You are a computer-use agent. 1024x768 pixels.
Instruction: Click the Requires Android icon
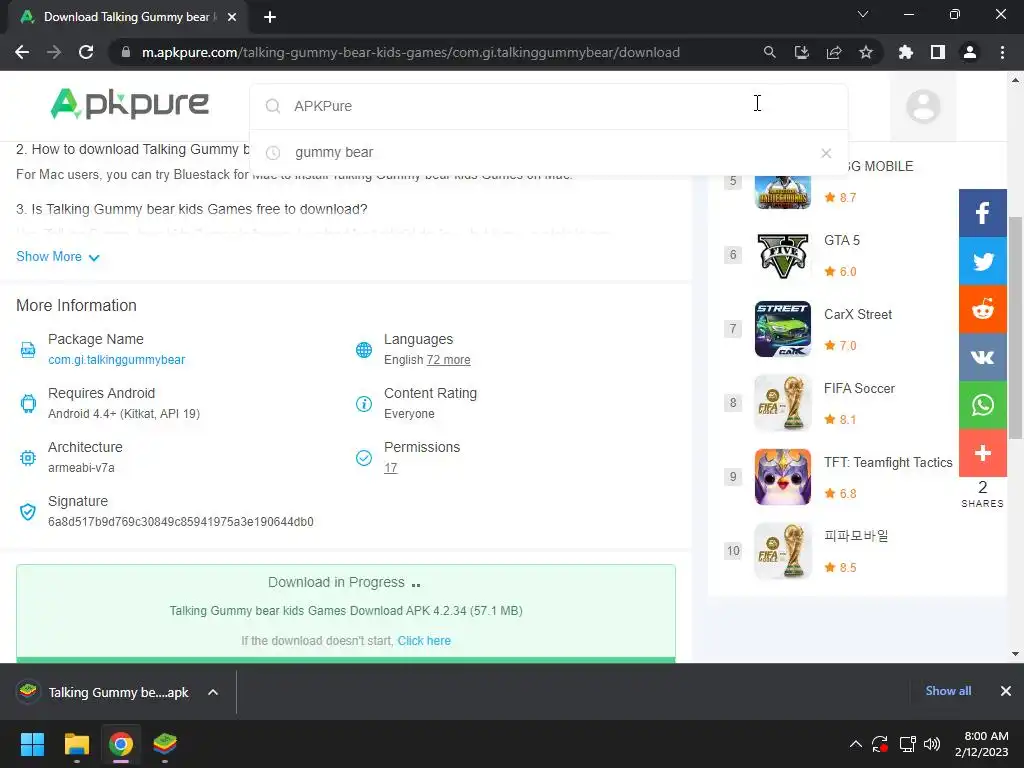coord(27,404)
